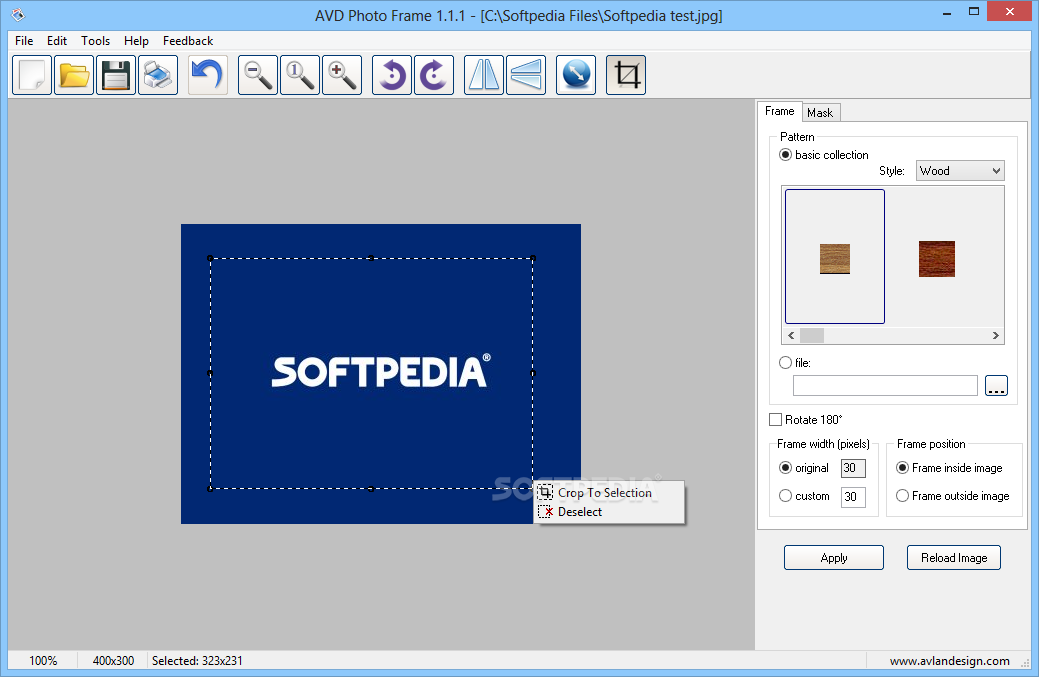Click the pattern list right scroll arrow
This screenshot has width=1039, height=677.
pos(995,336)
